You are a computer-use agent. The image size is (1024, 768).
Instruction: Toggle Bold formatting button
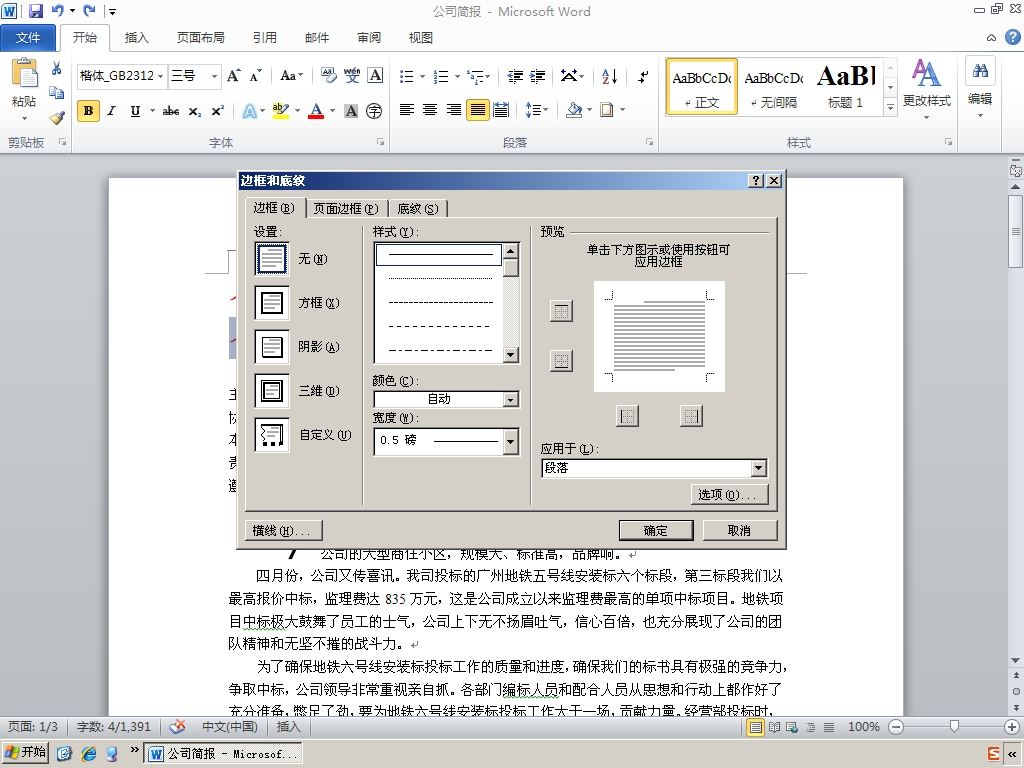pos(88,111)
